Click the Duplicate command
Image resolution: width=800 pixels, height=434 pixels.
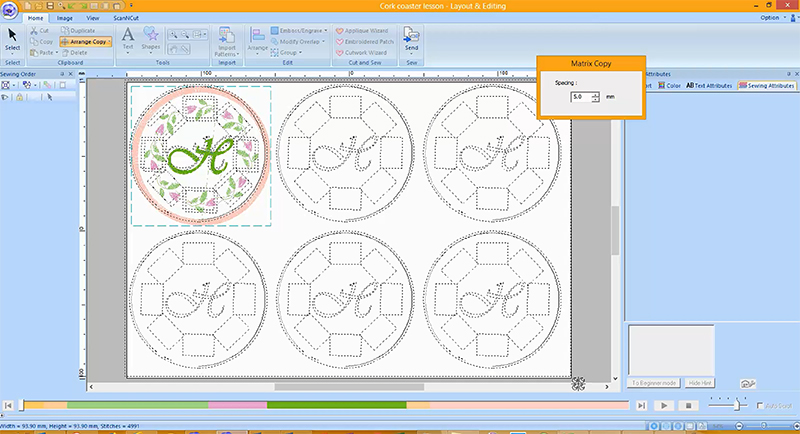(78, 31)
